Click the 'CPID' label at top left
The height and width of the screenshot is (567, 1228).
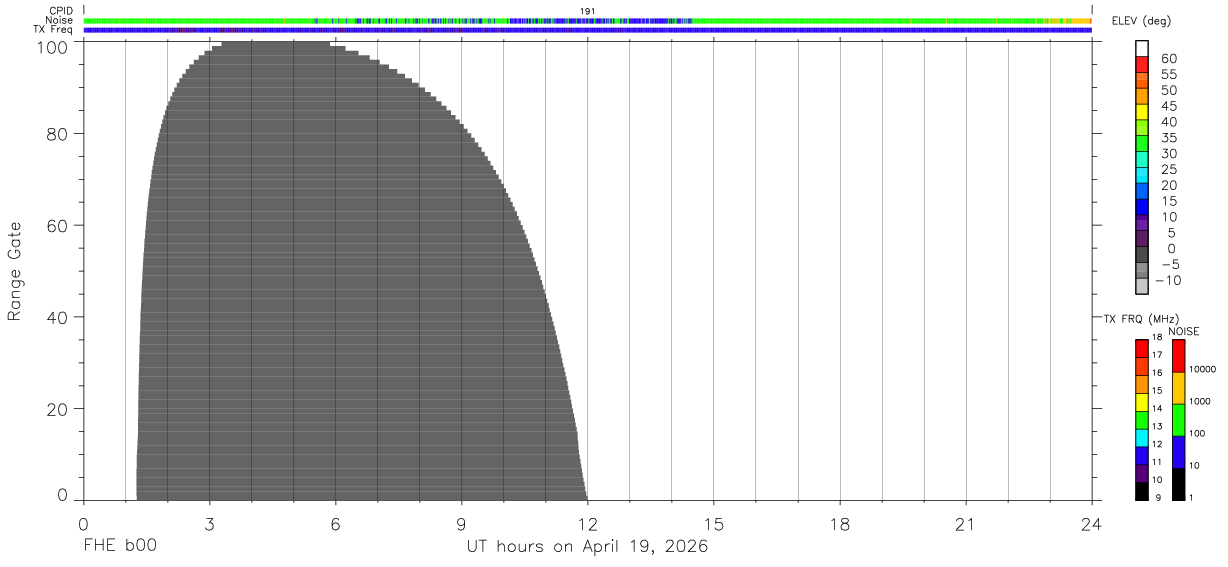(x=62, y=11)
